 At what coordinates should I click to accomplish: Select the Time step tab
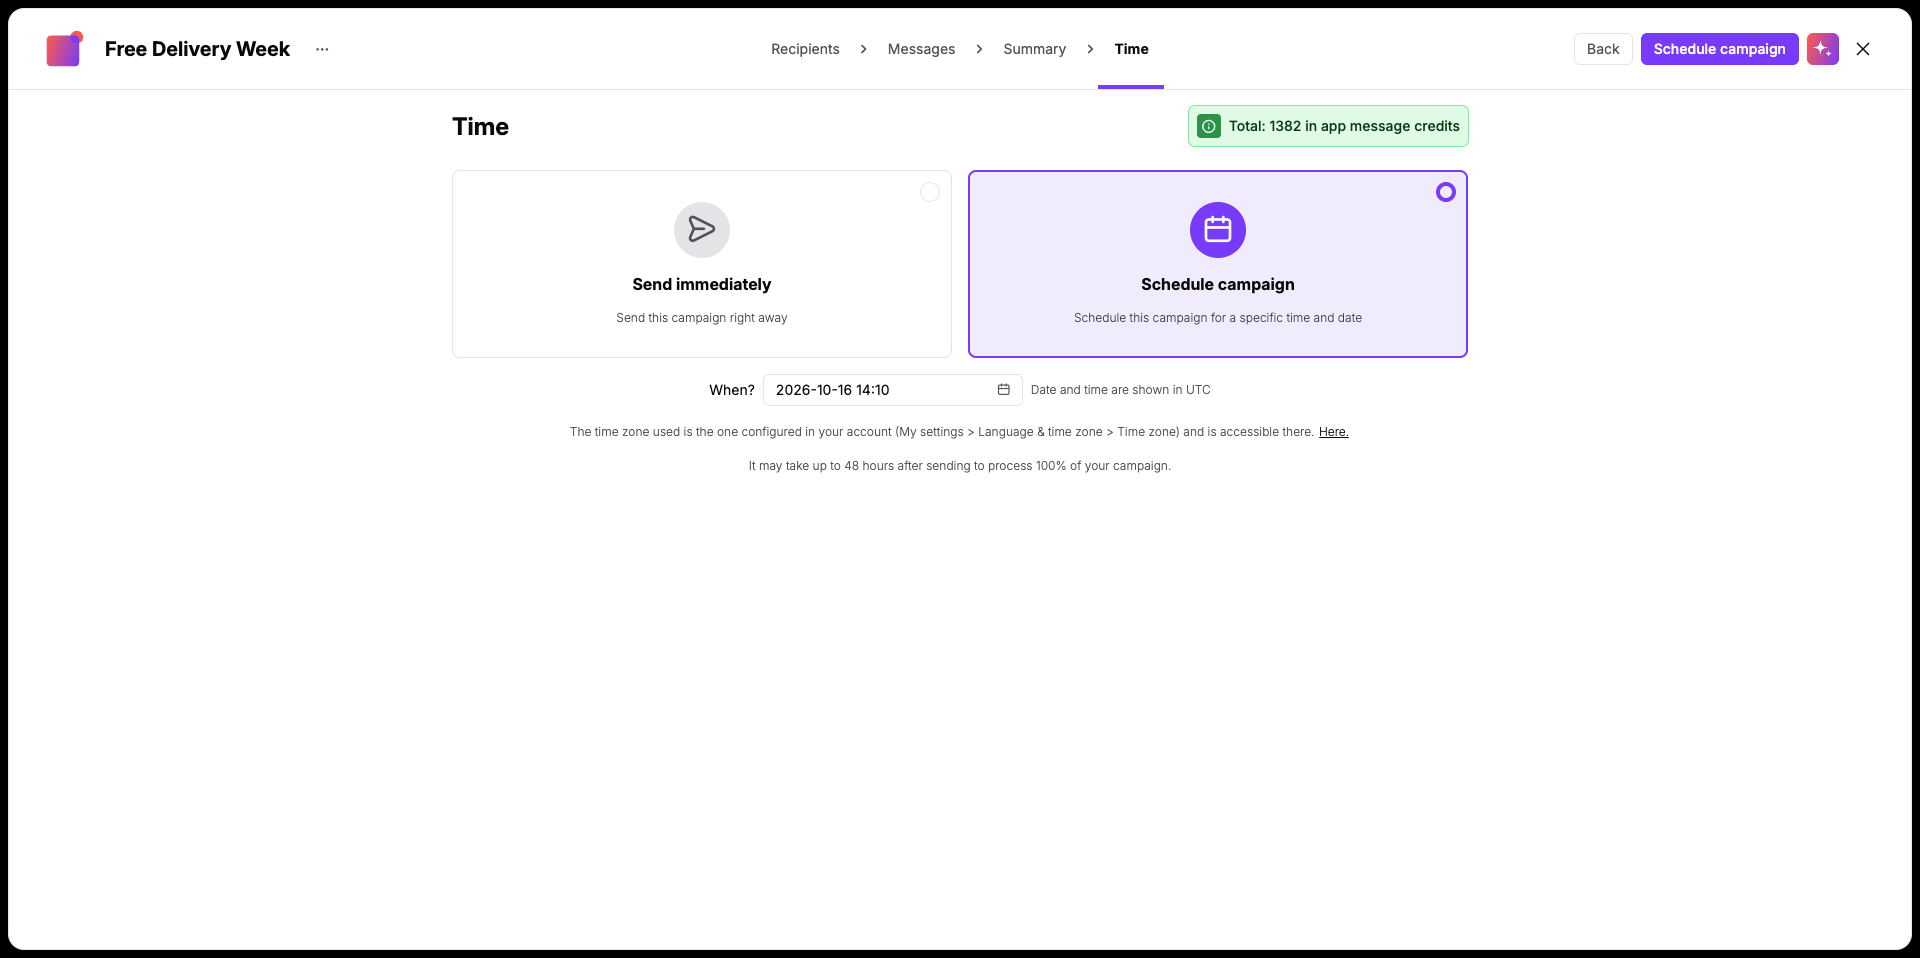[x=1131, y=49]
